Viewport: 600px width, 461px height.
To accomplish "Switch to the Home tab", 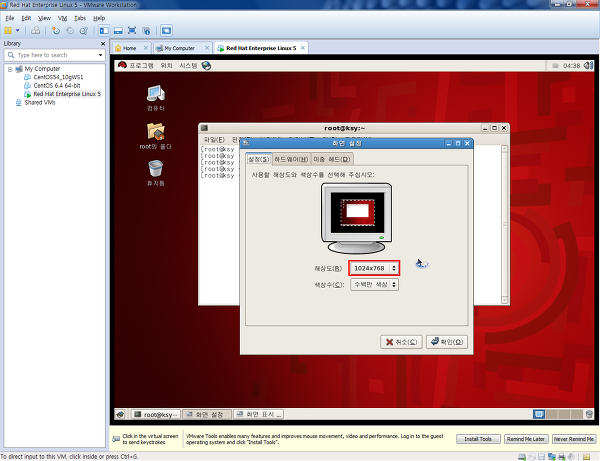I will pyautogui.click(x=129, y=48).
